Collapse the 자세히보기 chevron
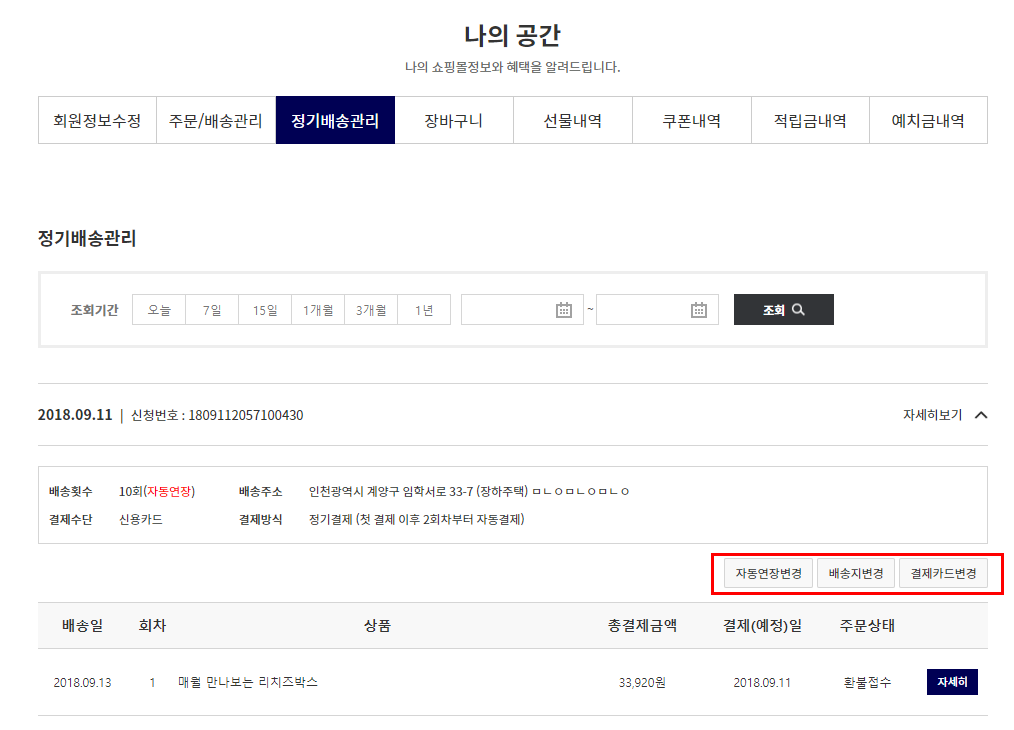The height and width of the screenshot is (730, 1014). click(980, 415)
